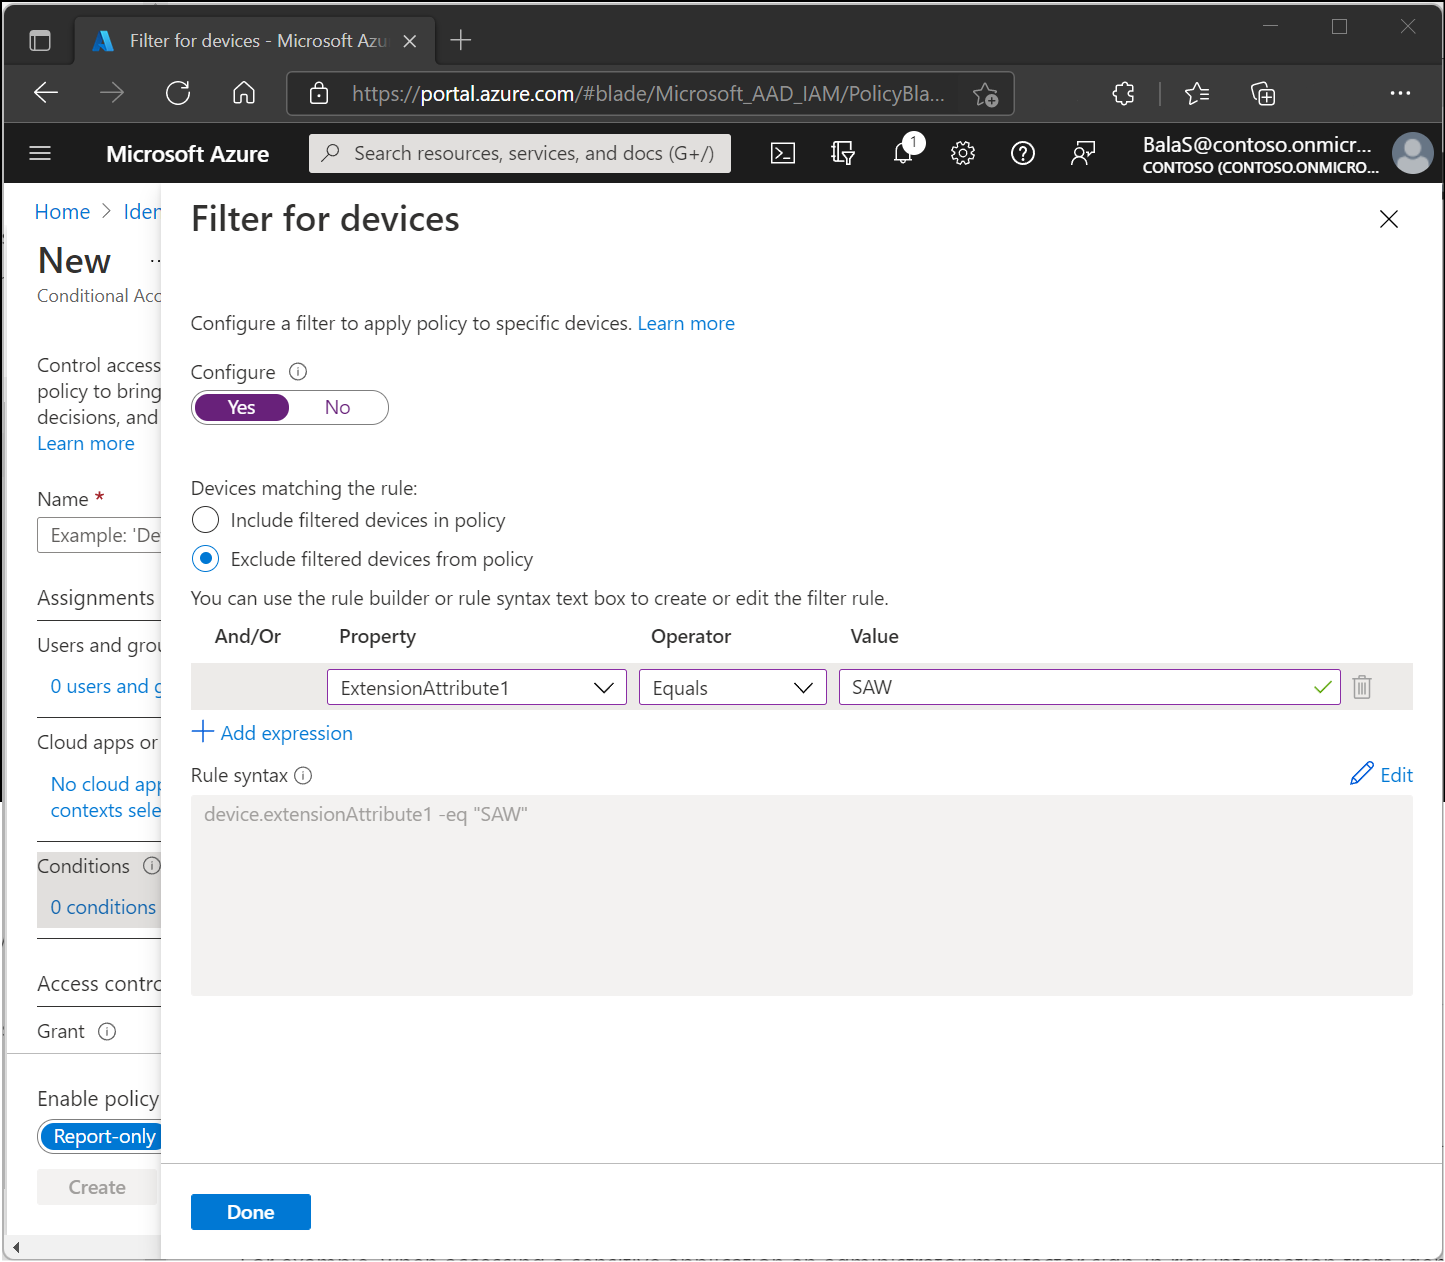
Task: Delete the filter rule row with trash icon
Action: point(1361,687)
